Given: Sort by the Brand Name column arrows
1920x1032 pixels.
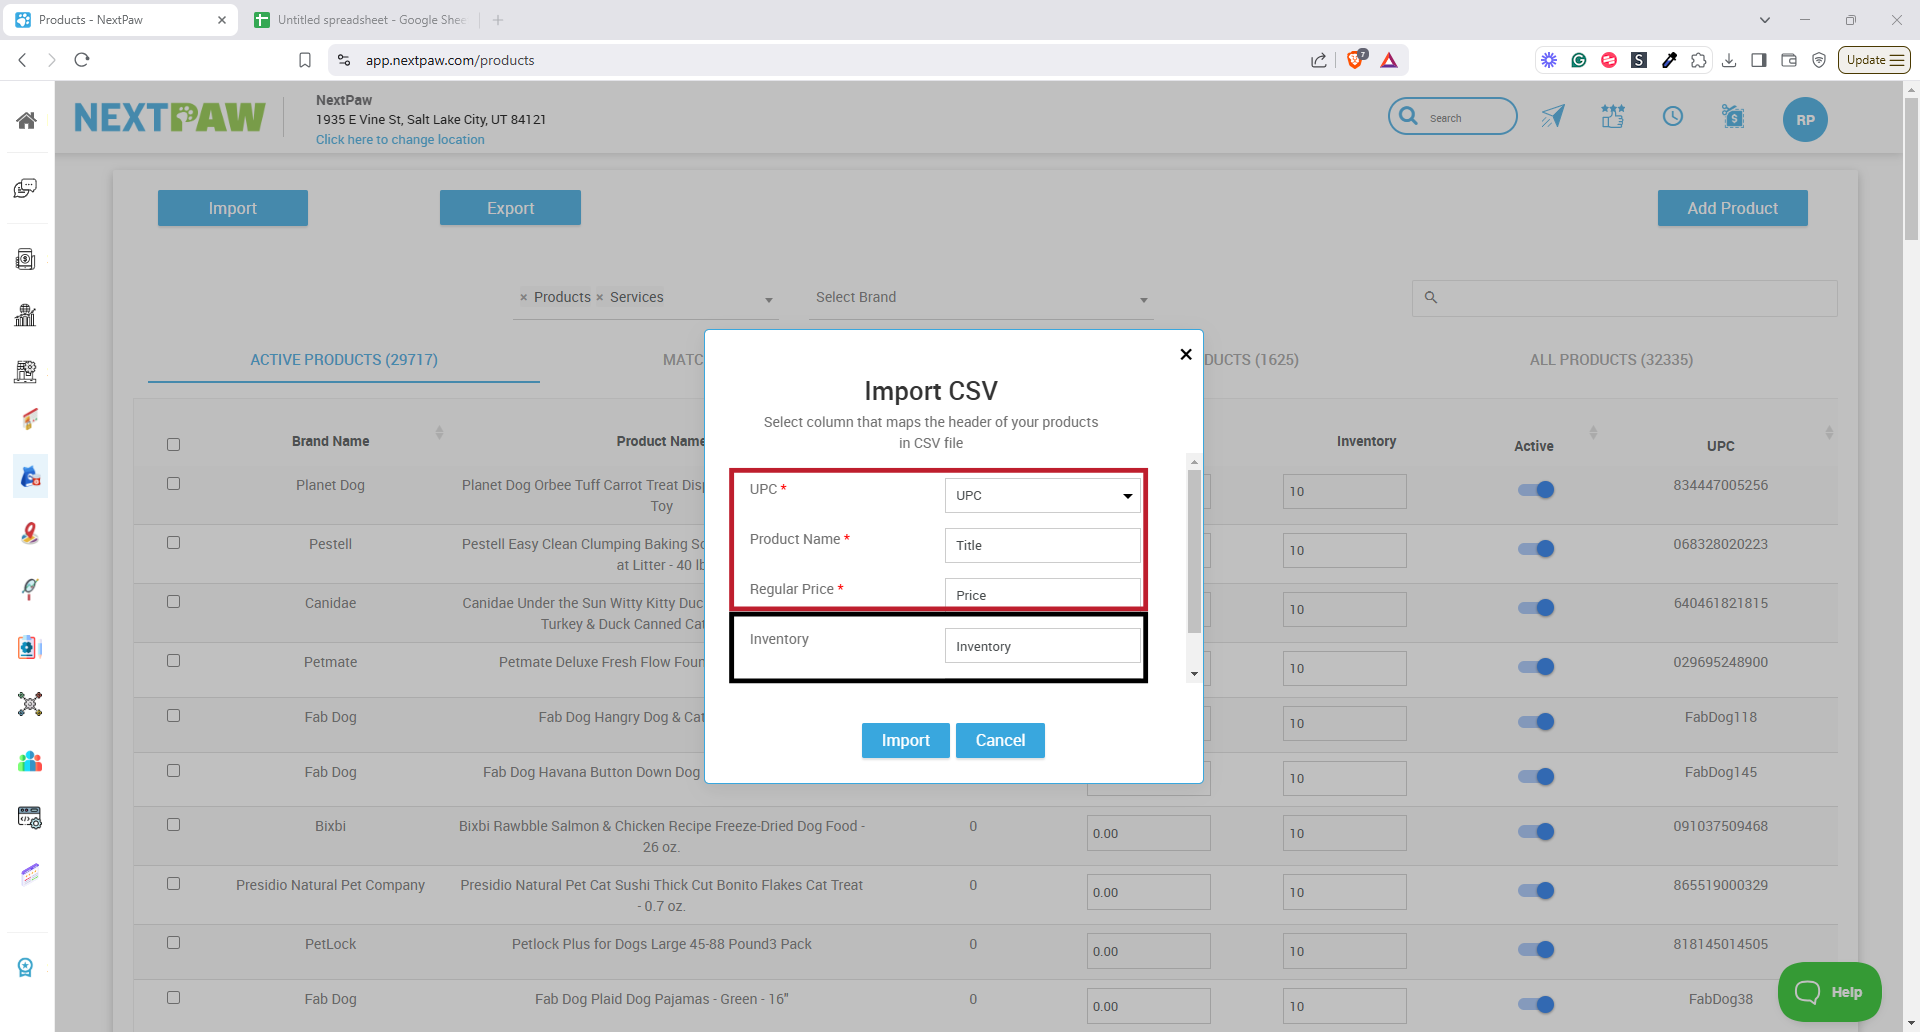Looking at the screenshot, I should point(439,432).
